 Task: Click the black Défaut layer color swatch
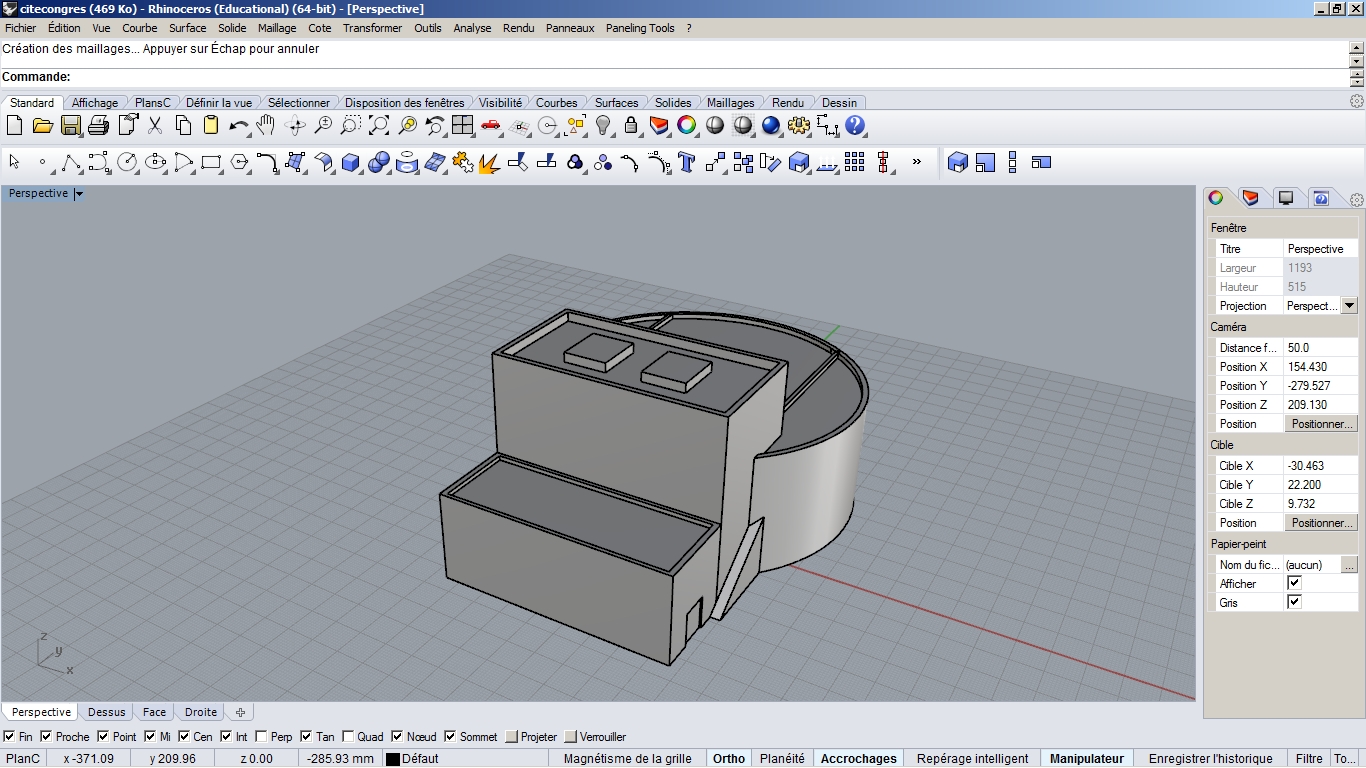393,759
